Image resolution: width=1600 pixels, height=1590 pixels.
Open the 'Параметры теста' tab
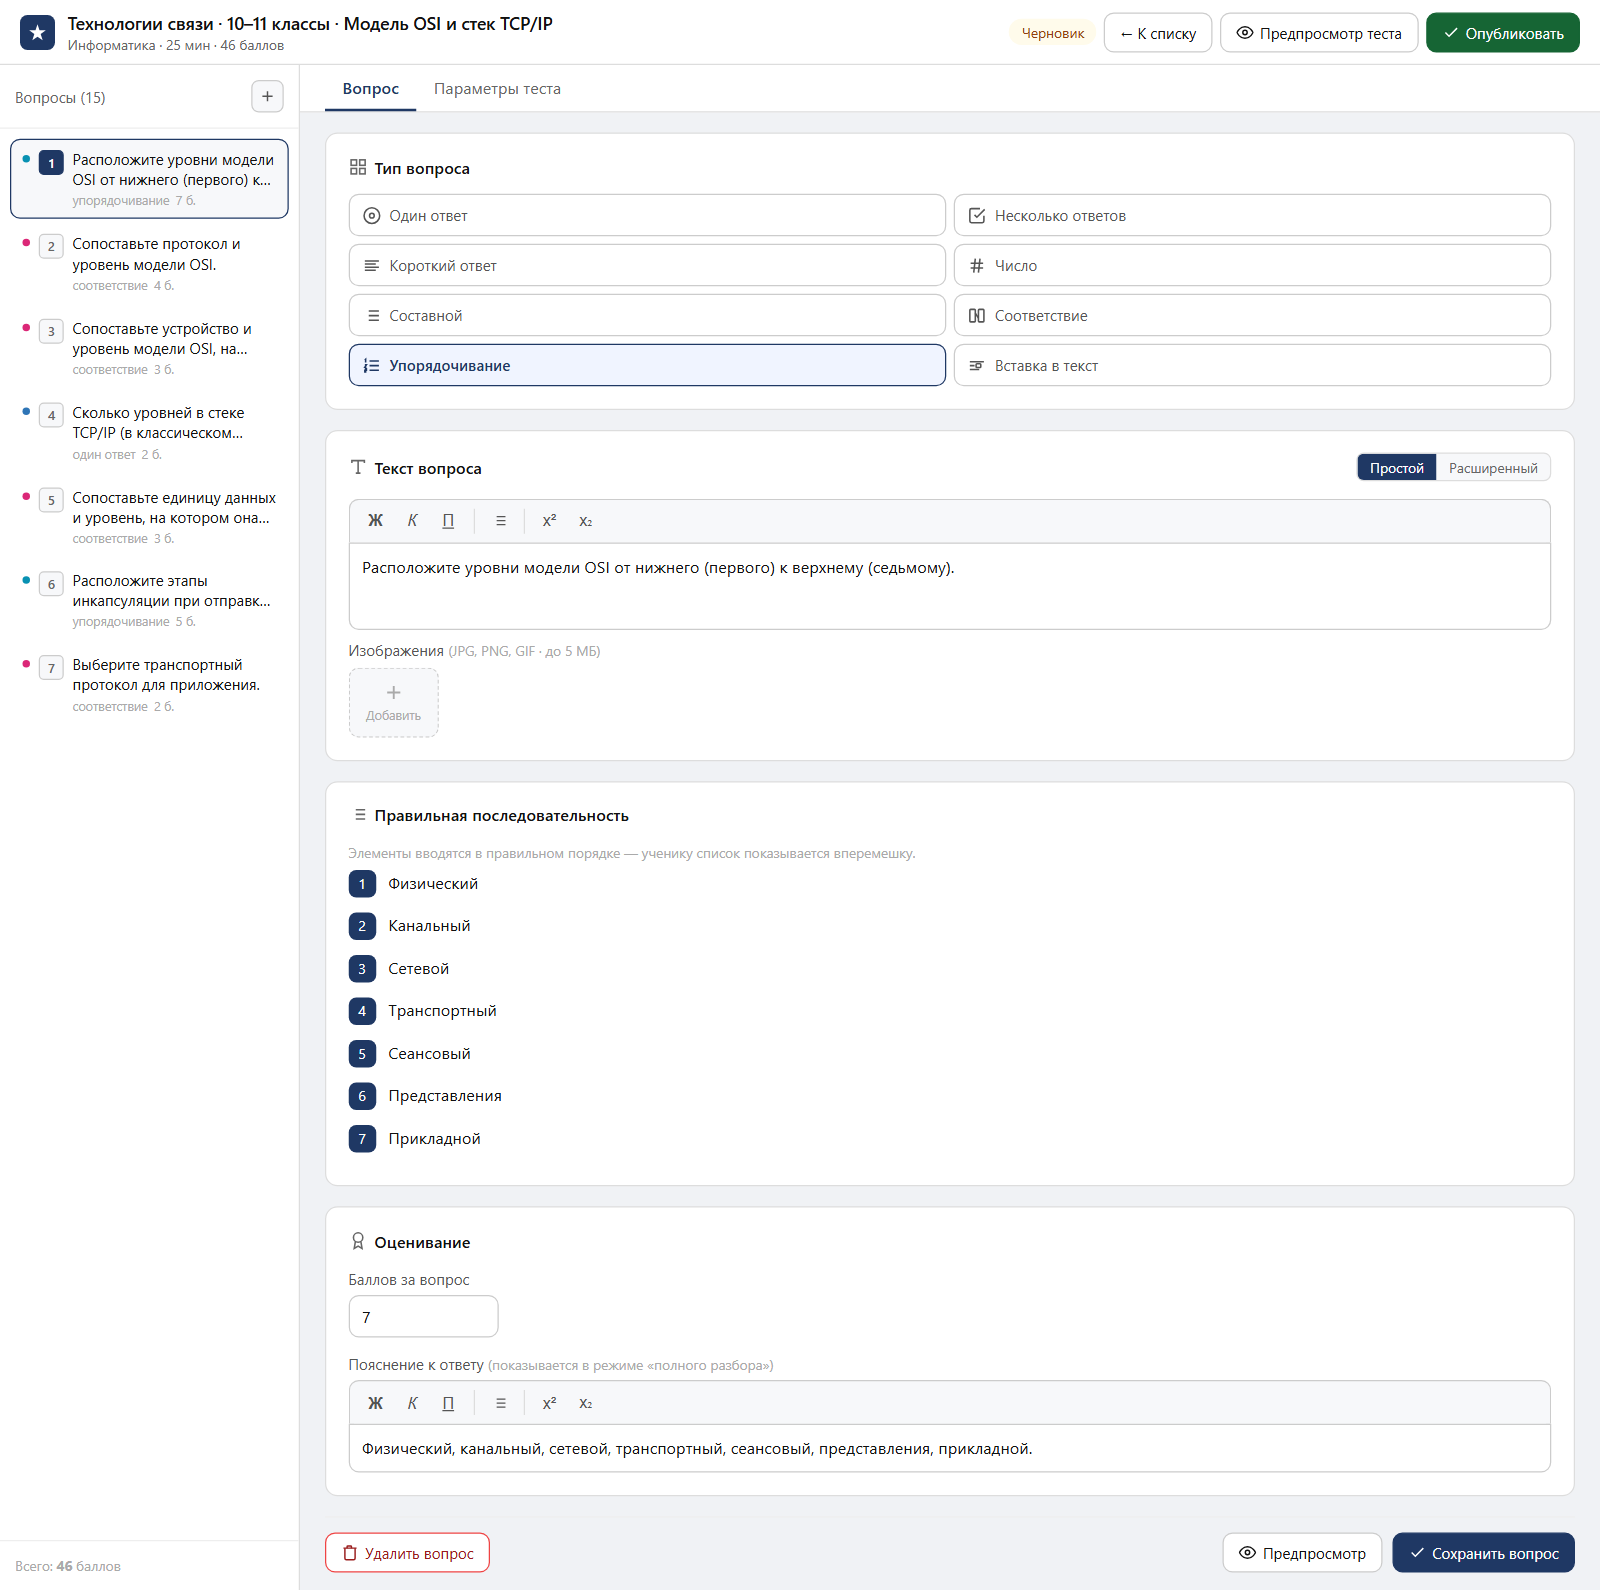[x=497, y=89]
